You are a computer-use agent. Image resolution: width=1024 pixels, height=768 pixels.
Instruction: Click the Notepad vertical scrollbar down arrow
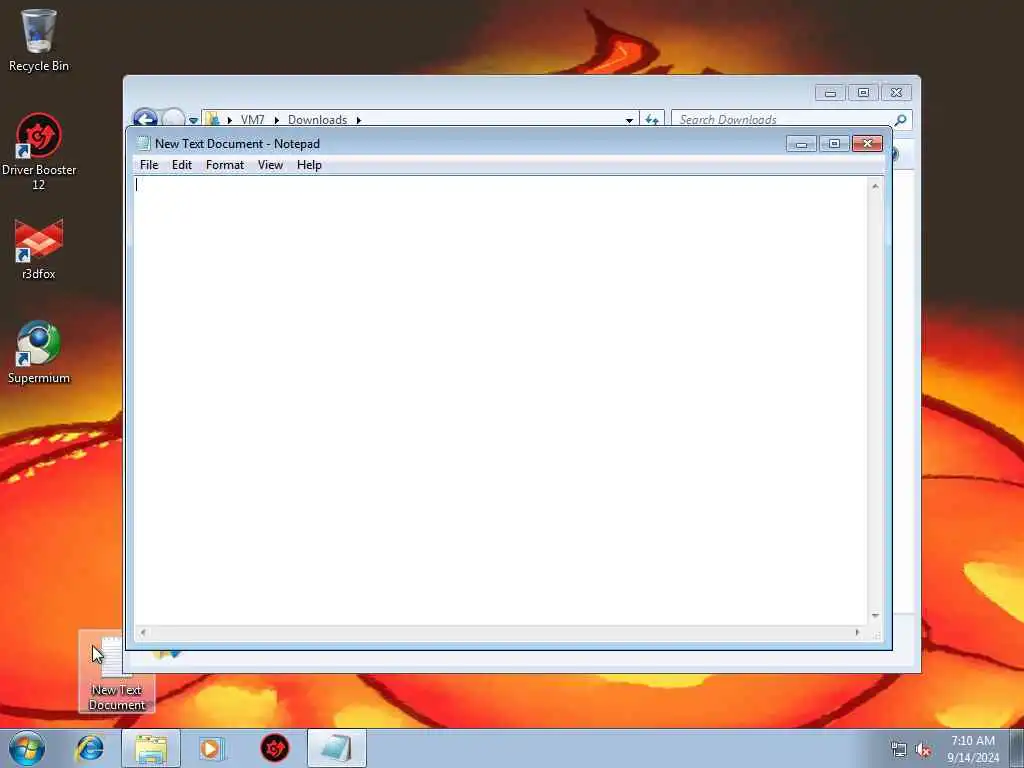(875, 616)
